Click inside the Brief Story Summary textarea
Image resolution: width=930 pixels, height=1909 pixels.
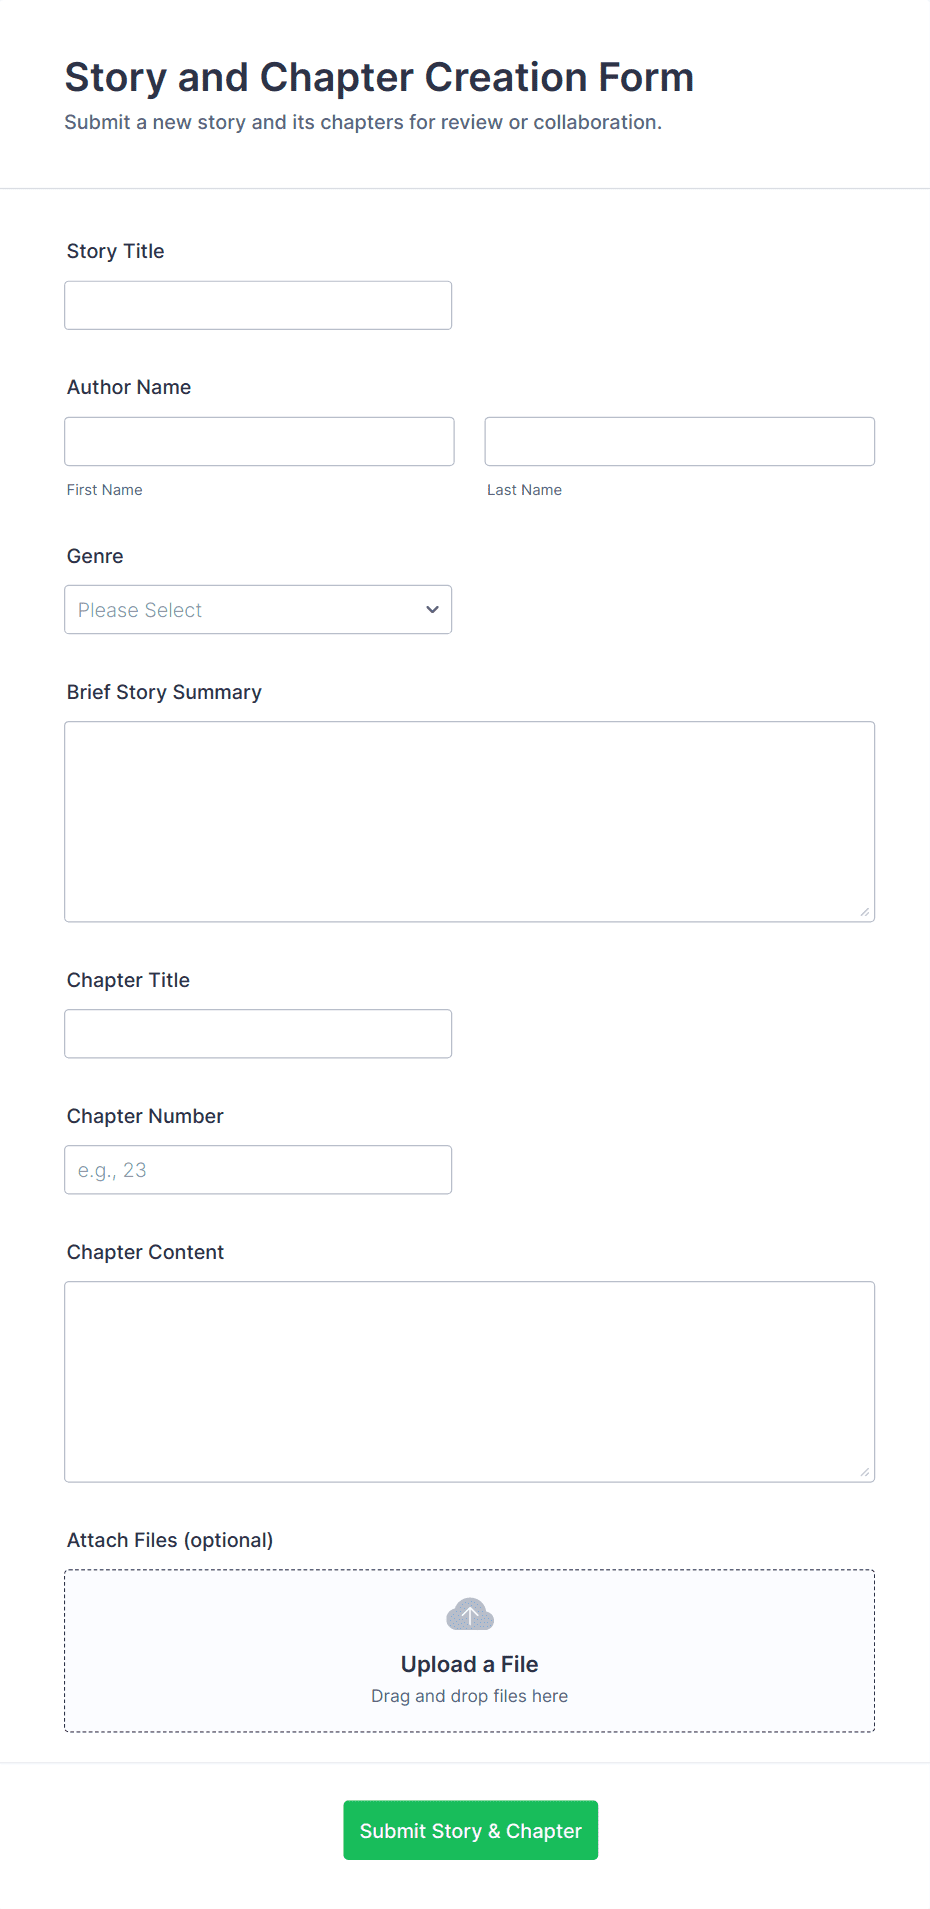[469, 821]
